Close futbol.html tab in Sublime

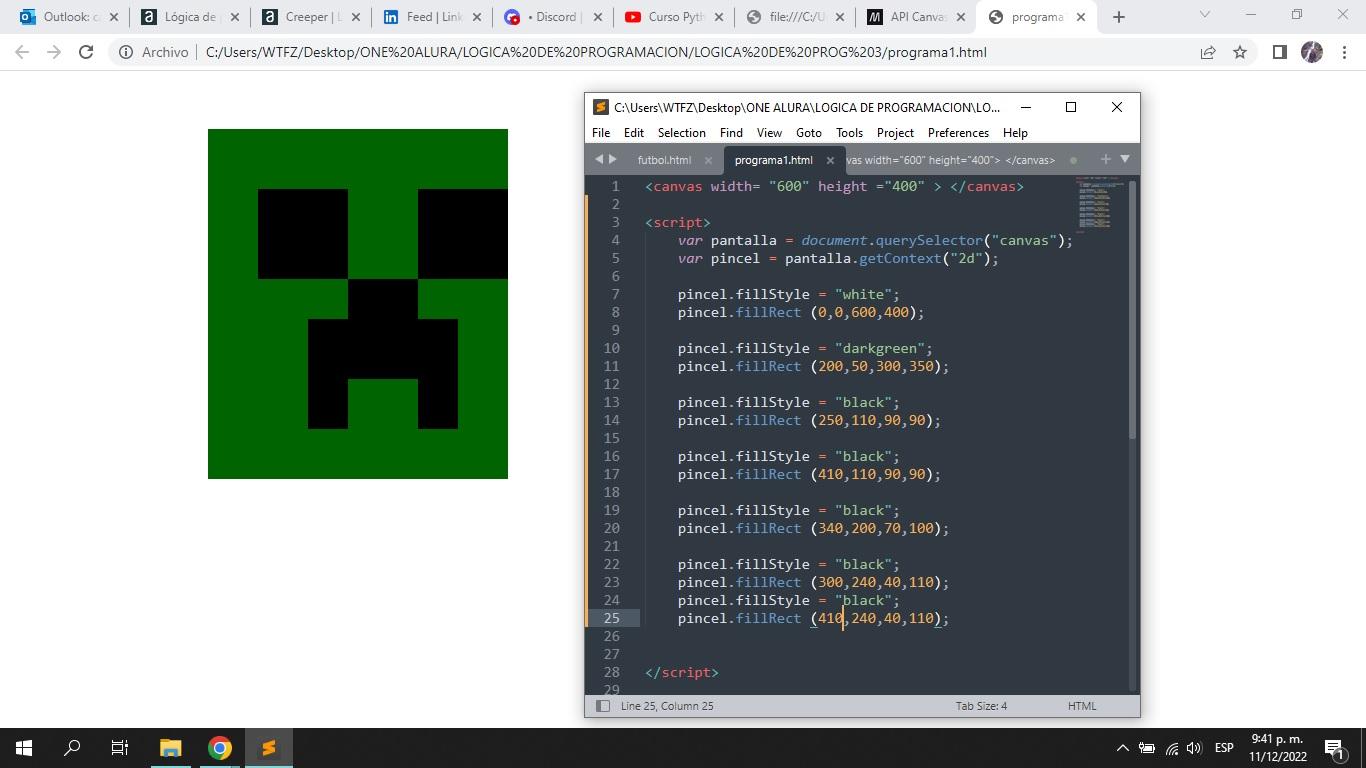pos(708,160)
